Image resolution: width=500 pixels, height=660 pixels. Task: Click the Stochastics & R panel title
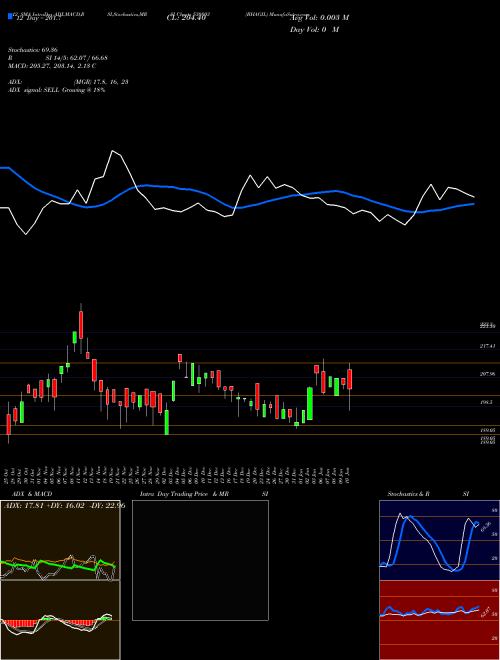[x=408, y=494]
